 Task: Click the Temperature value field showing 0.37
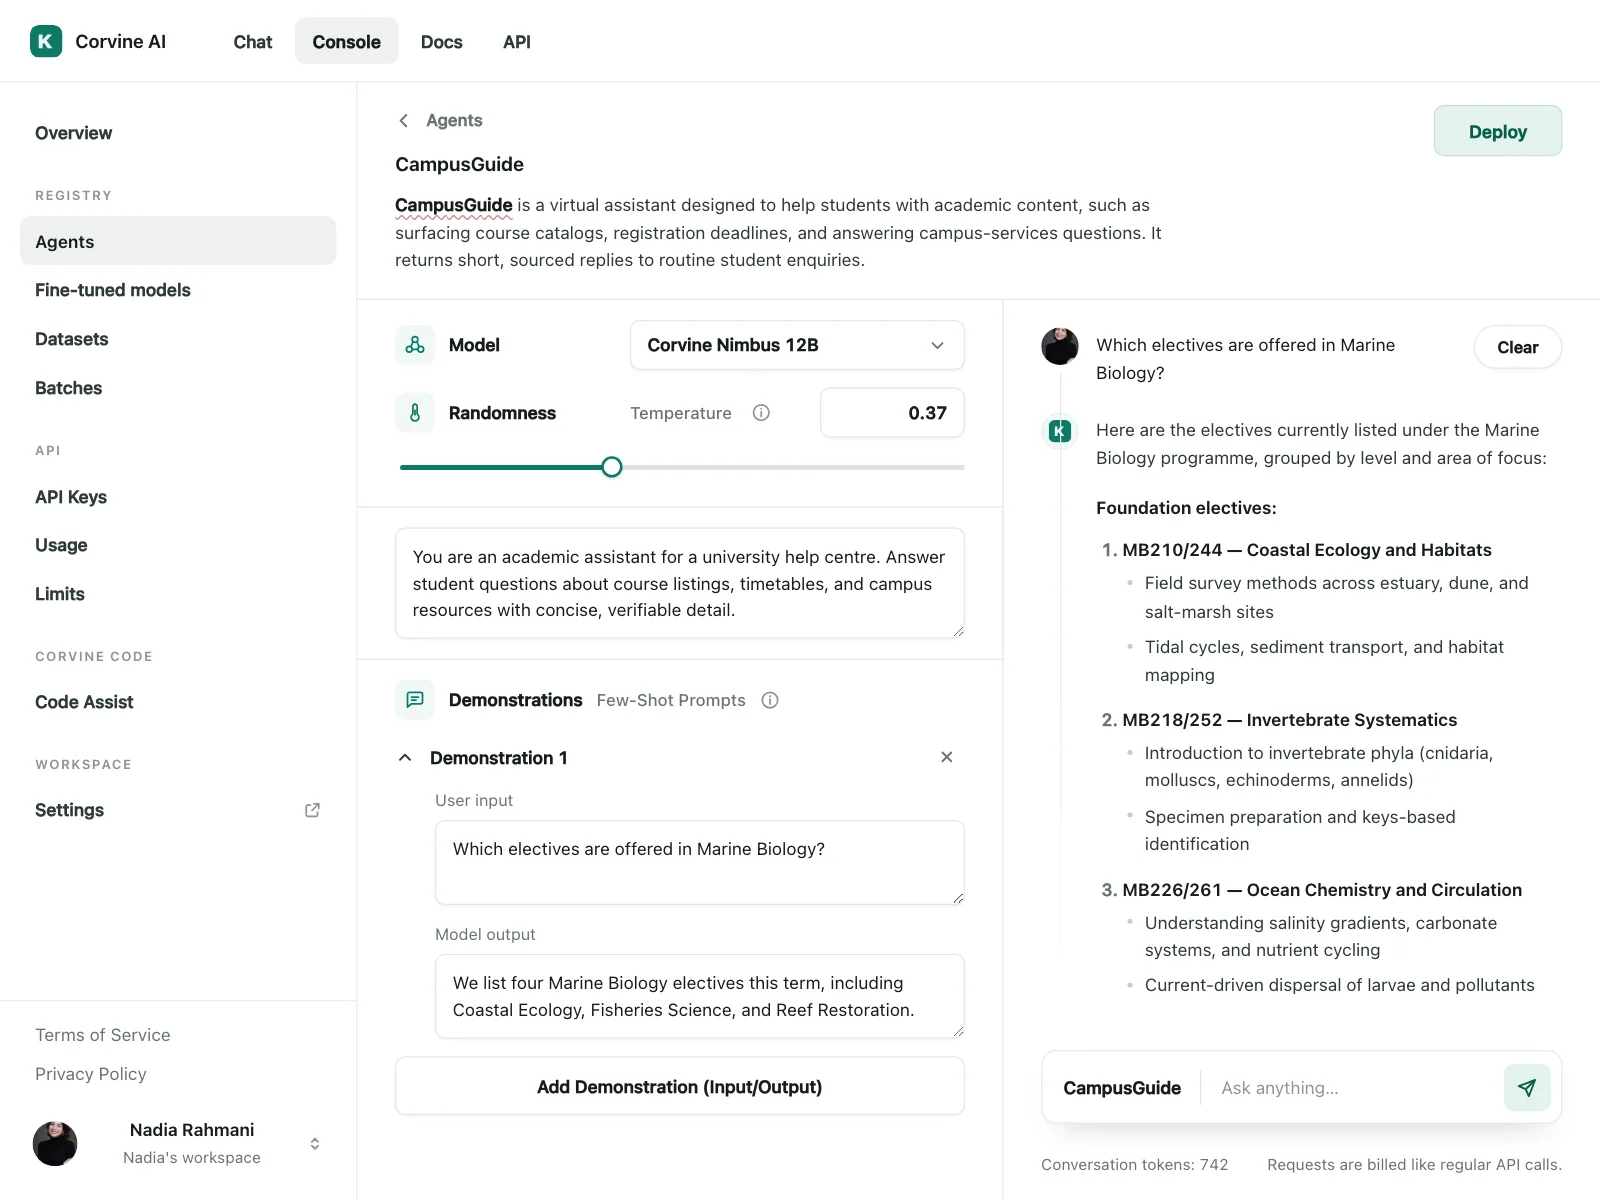[892, 413]
